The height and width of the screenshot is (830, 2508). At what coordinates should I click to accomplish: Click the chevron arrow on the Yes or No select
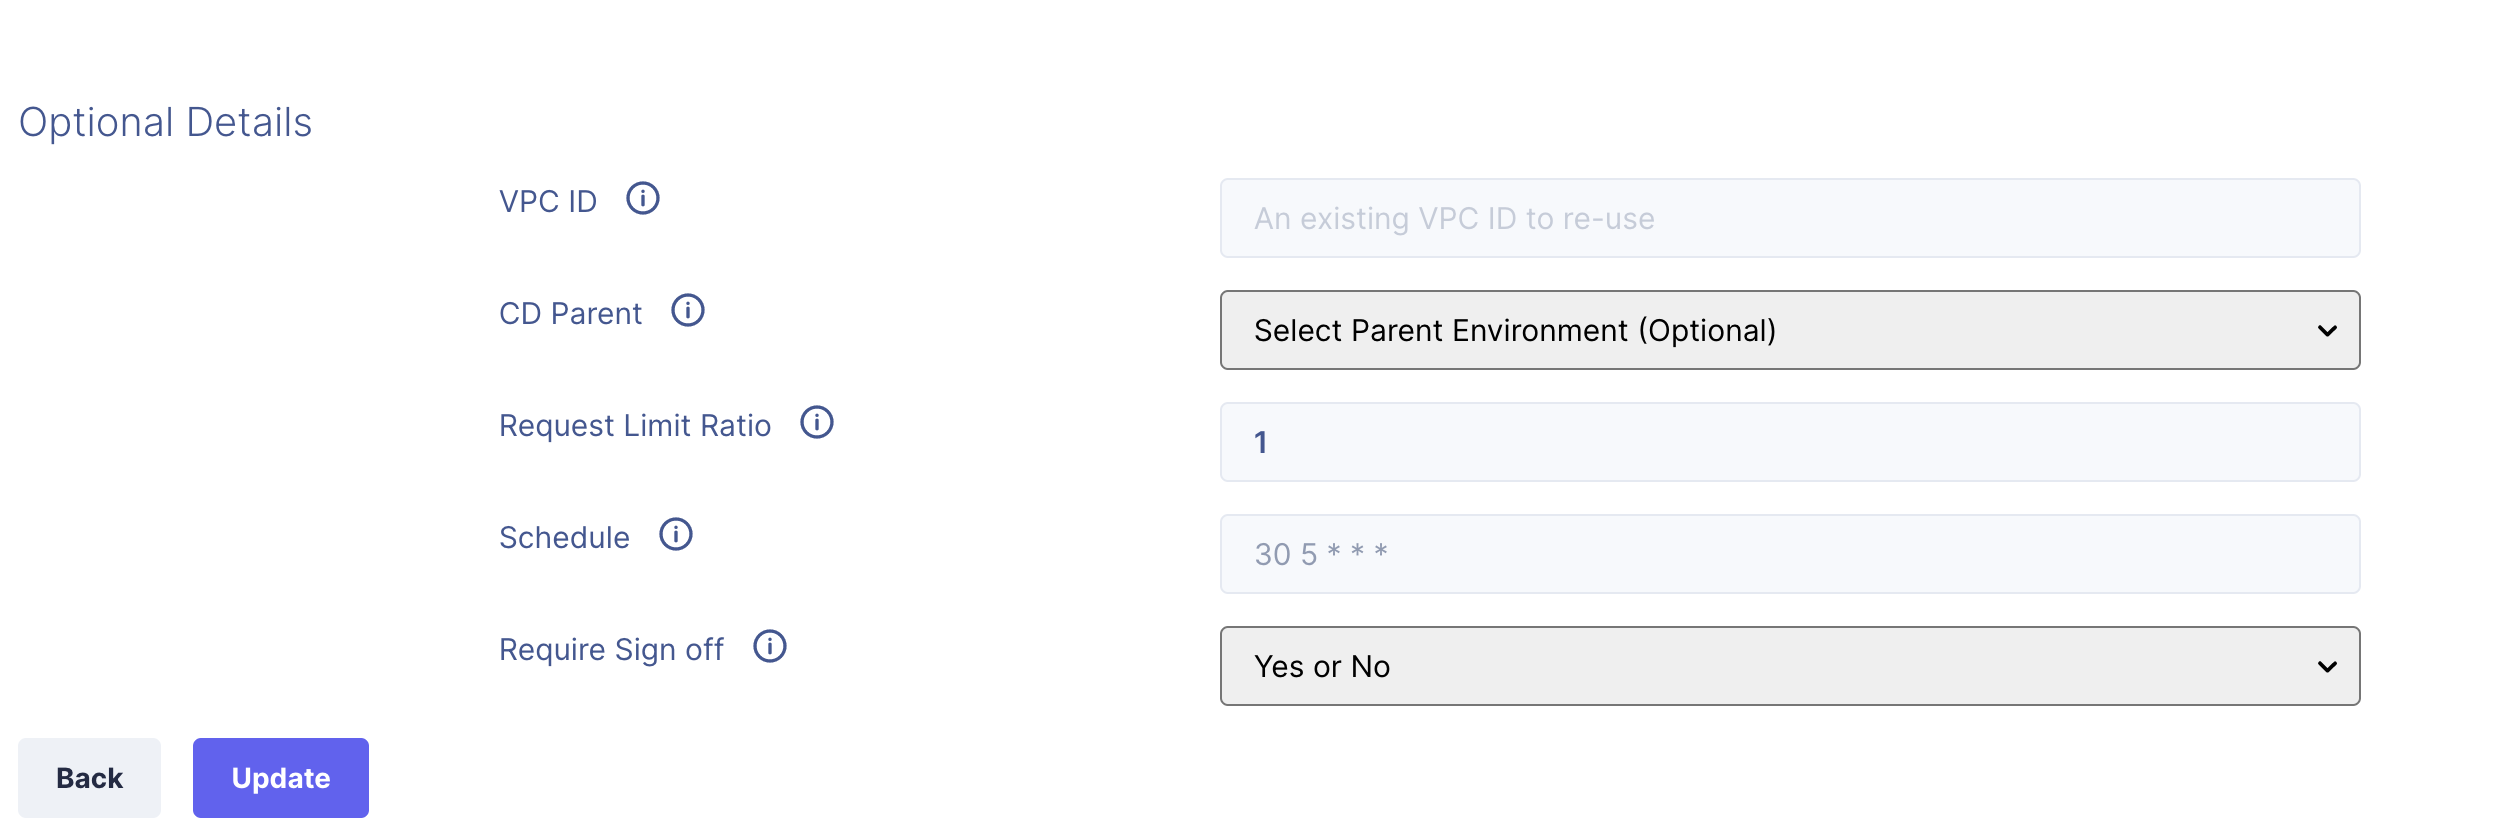(2327, 667)
